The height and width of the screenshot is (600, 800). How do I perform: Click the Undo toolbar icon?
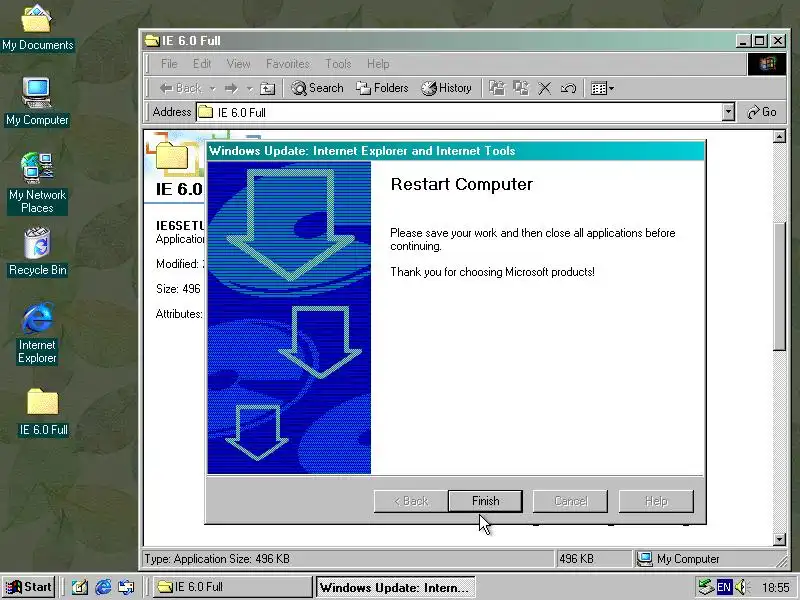[568, 88]
